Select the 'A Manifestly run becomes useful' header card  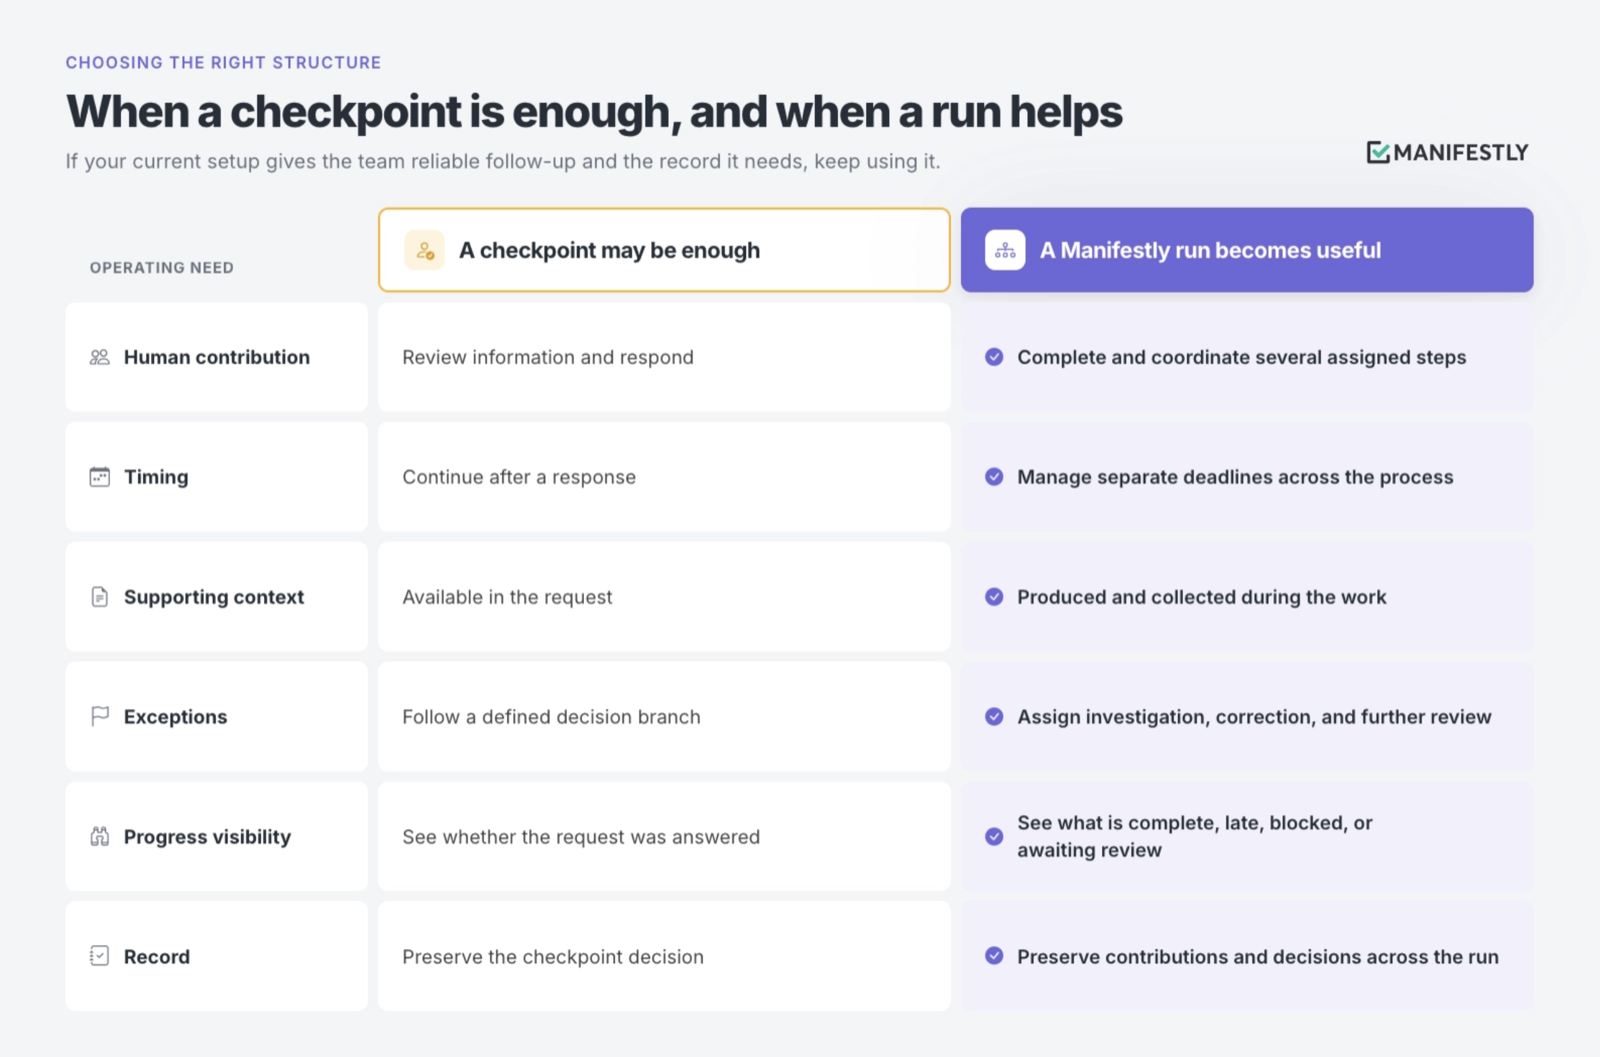pyautogui.click(x=1247, y=250)
